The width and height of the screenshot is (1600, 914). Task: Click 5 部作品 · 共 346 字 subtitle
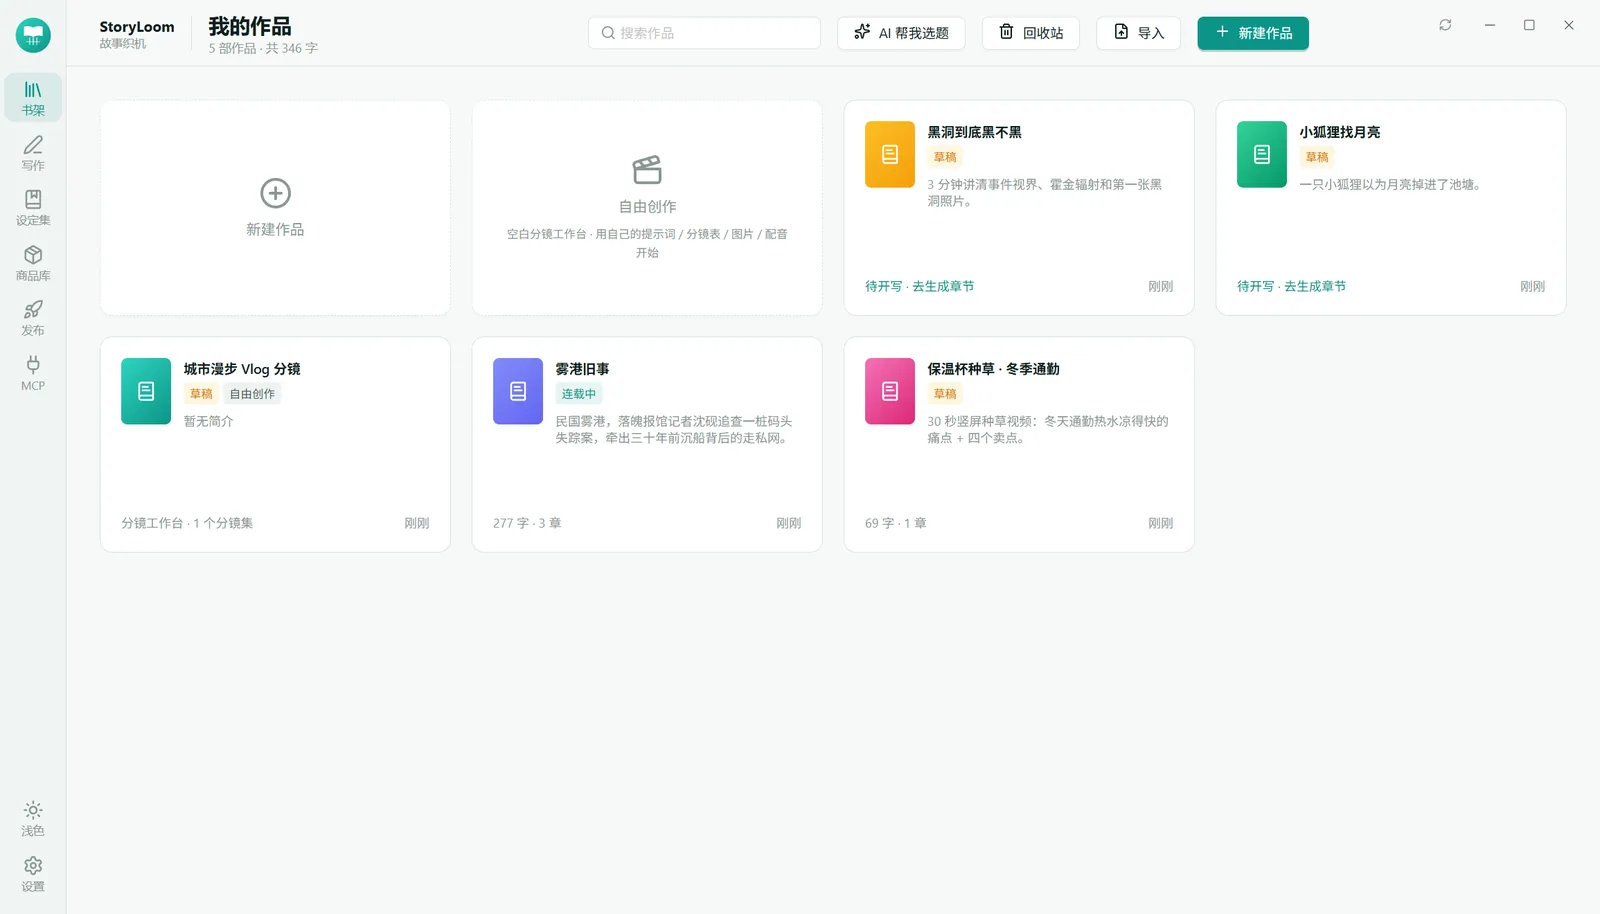(x=263, y=48)
